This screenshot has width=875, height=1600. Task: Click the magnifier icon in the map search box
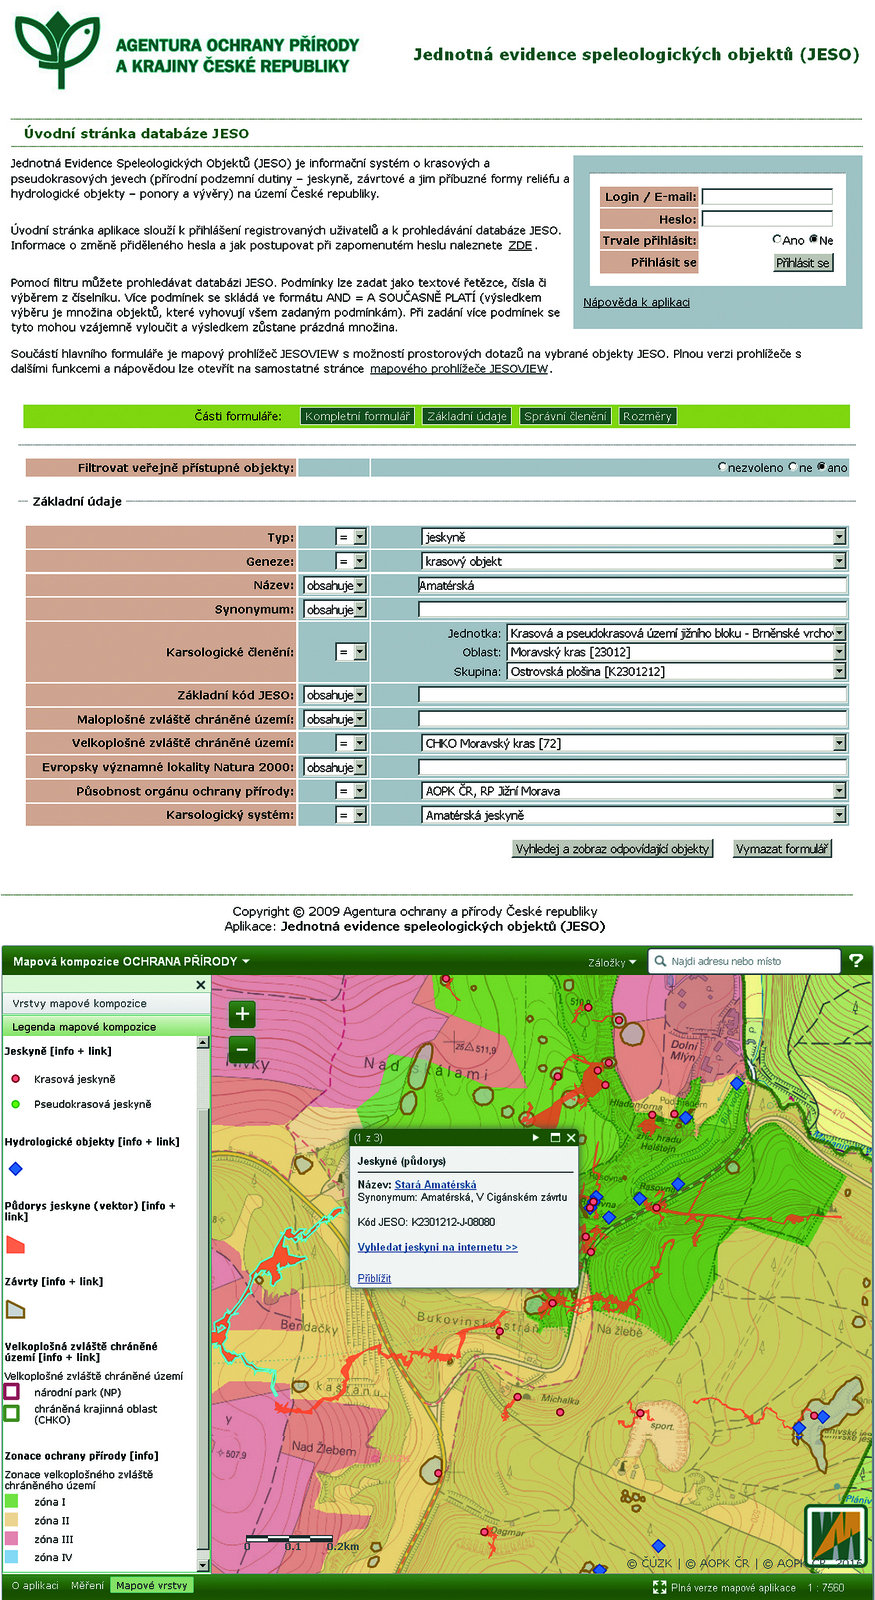660,961
